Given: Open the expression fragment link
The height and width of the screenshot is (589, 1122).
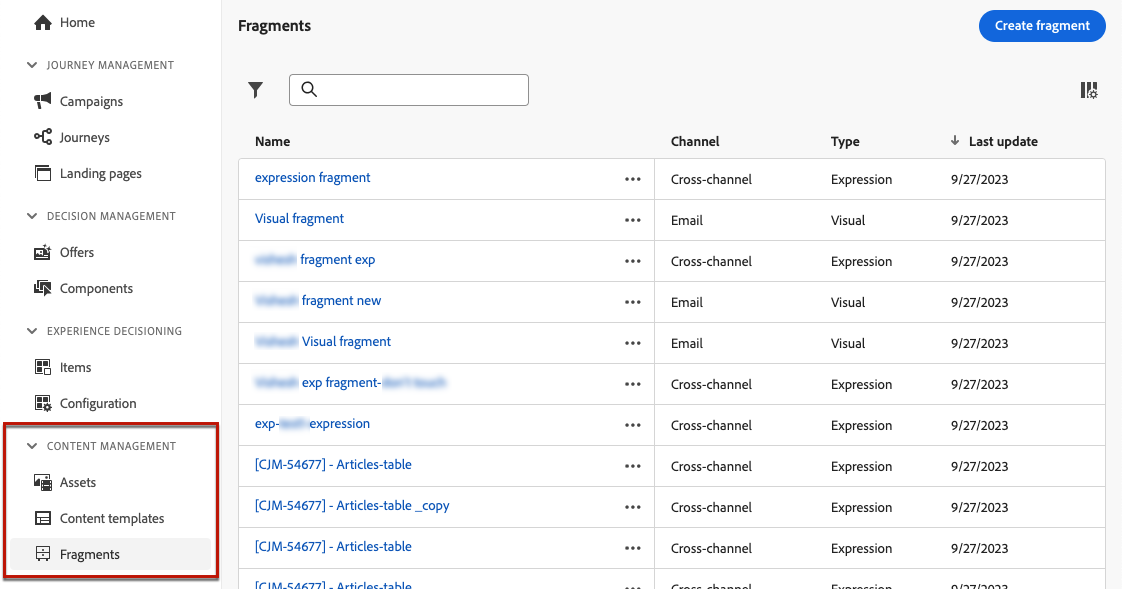Looking at the screenshot, I should [313, 178].
